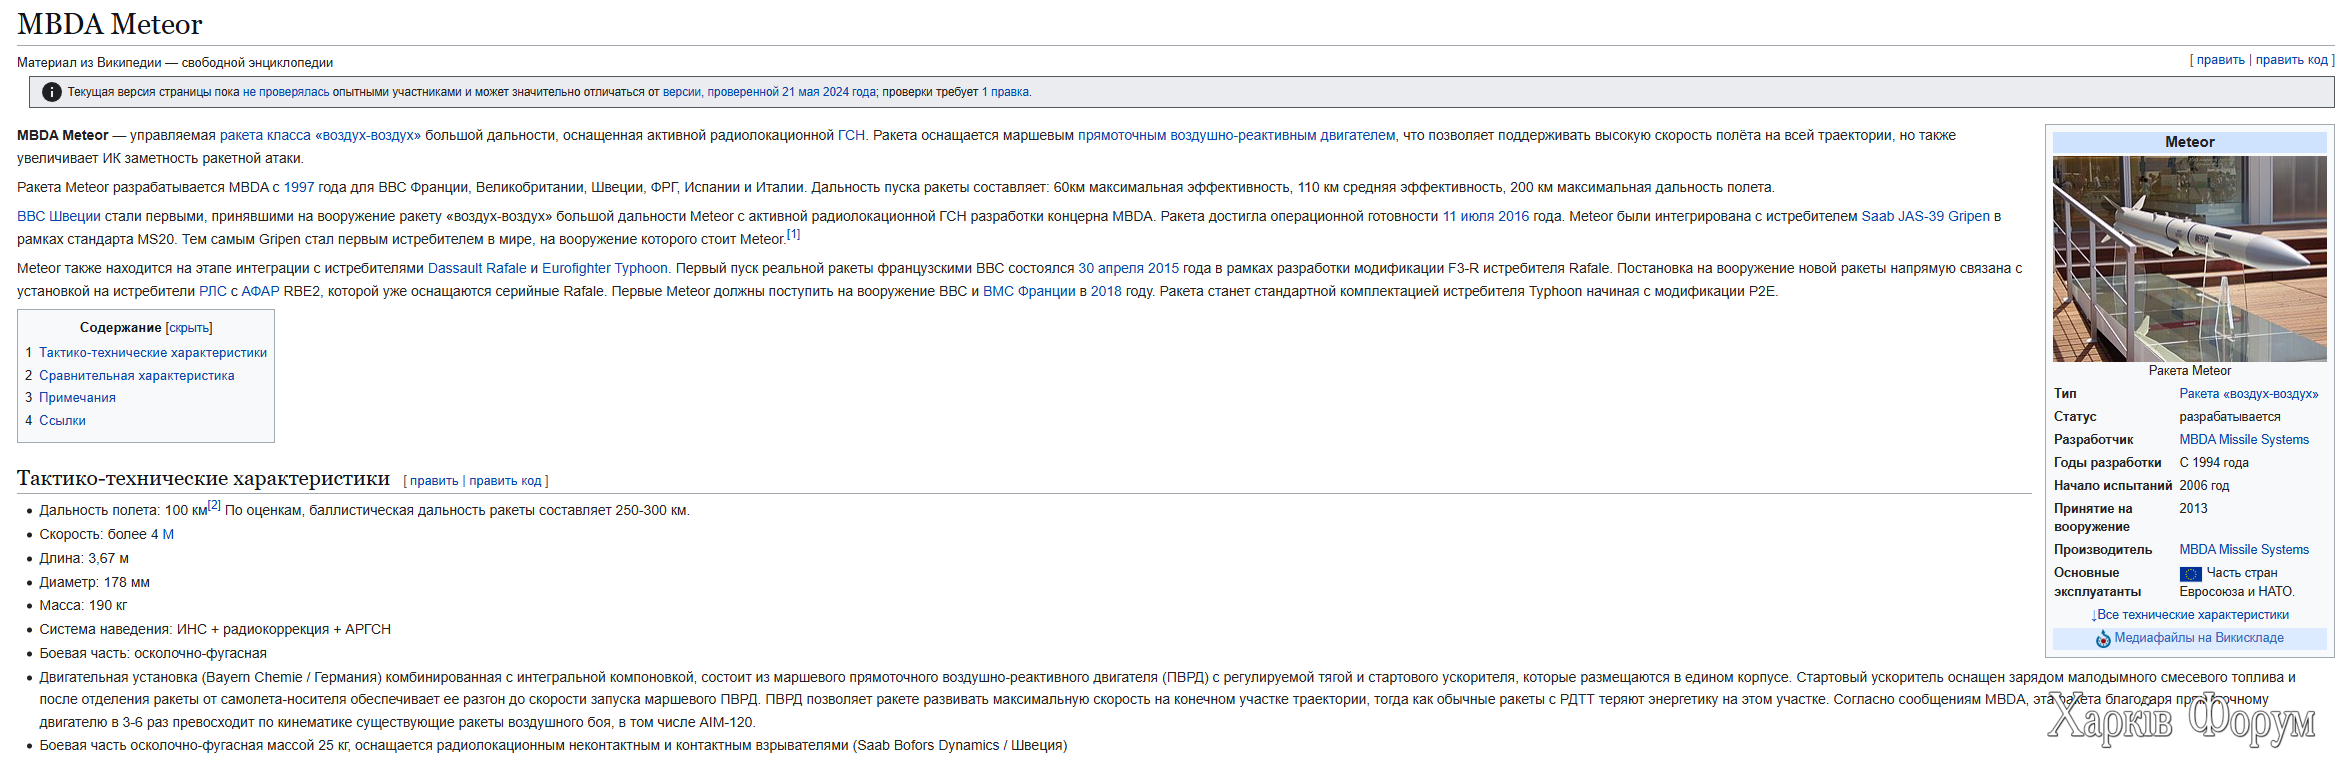
Task: Open 'Медиафайлы на Викискладе' link
Action: [2199, 638]
